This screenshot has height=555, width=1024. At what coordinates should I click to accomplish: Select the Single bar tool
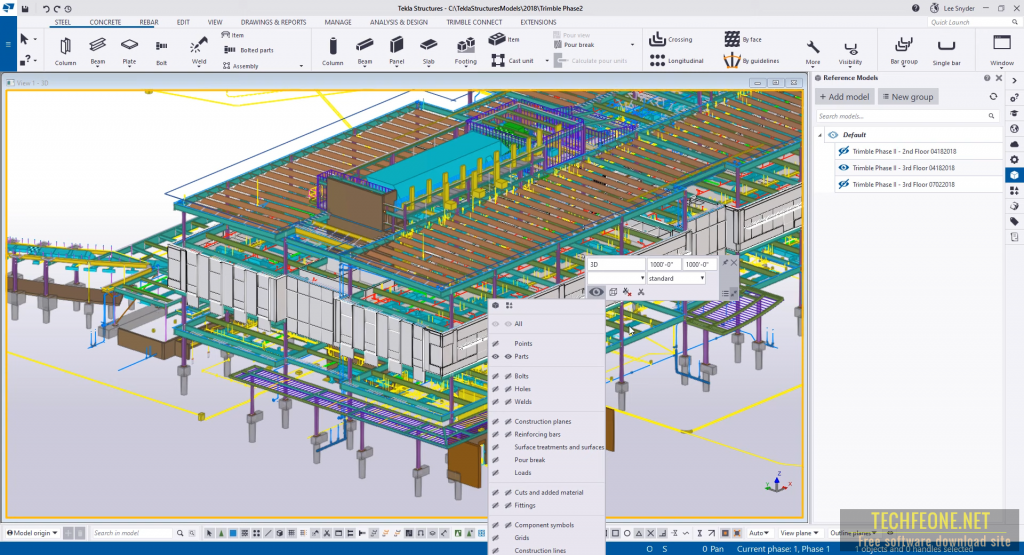946,52
